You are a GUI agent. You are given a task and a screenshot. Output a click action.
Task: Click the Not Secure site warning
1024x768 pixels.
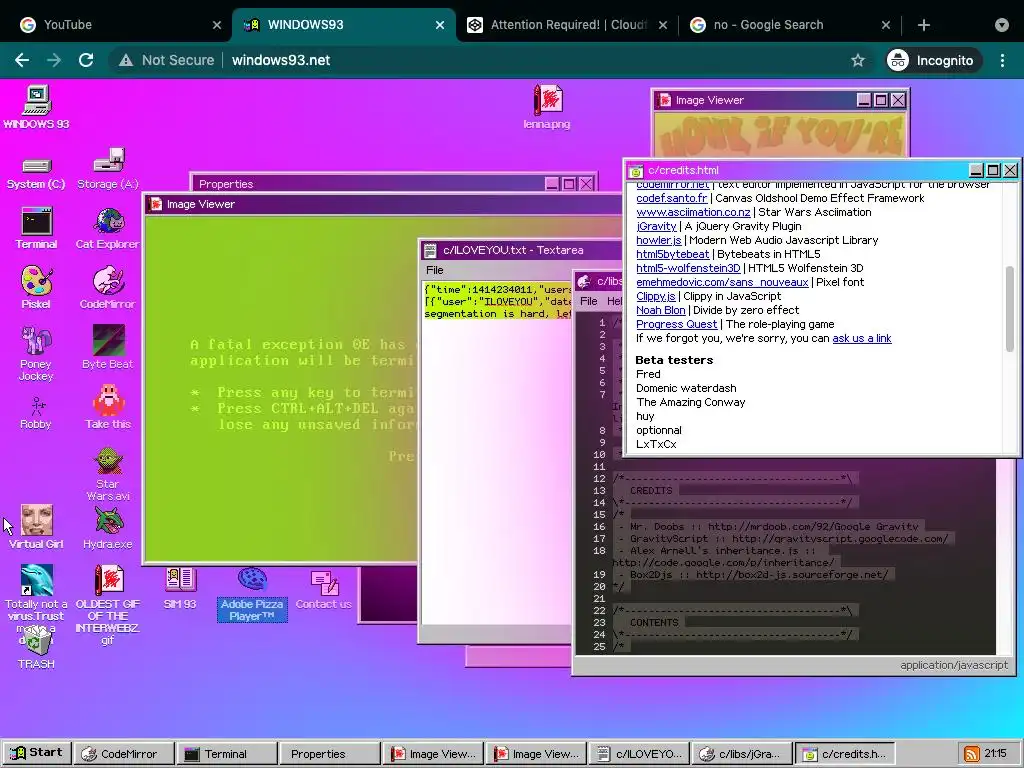pos(167,60)
